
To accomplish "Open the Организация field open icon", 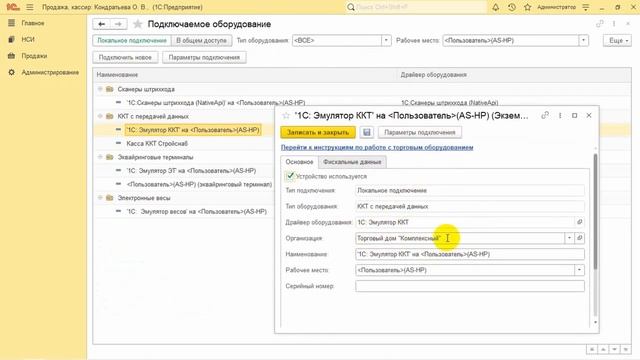I will pyautogui.click(x=580, y=238).
